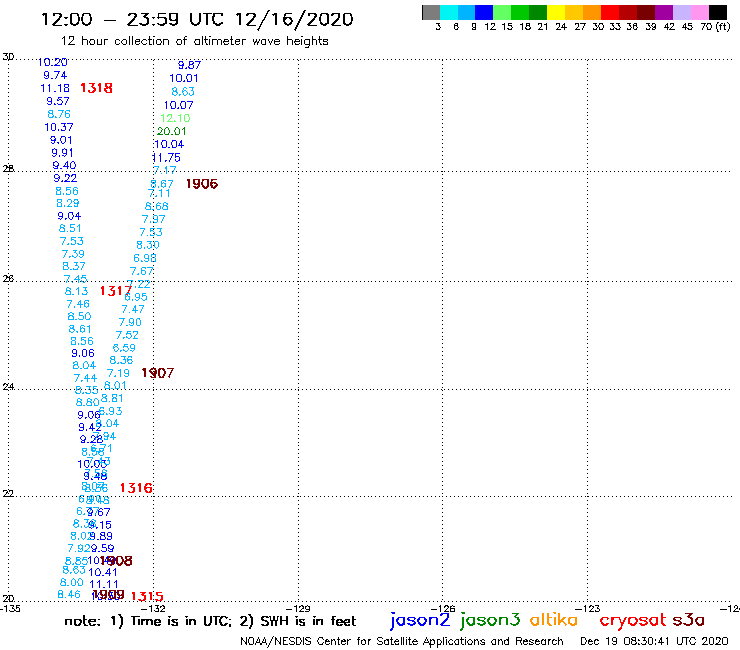Click the 7.19 wave height value
Image resolution: width=740 pixels, height=650 pixels.
118,373
